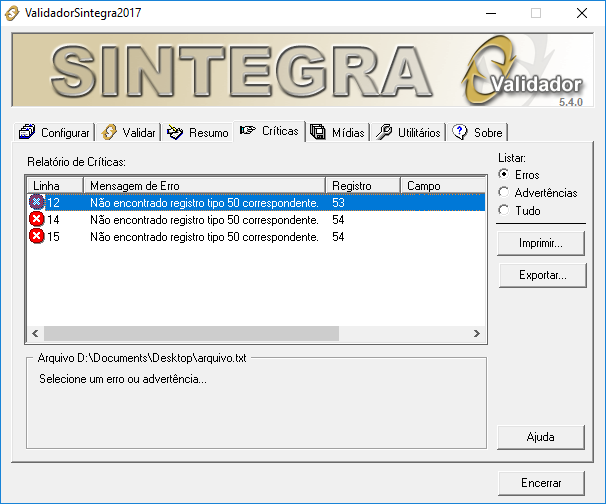The width and height of the screenshot is (606, 504).
Task: Switch to the Críticas tab
Action: (x=269, y=131)
